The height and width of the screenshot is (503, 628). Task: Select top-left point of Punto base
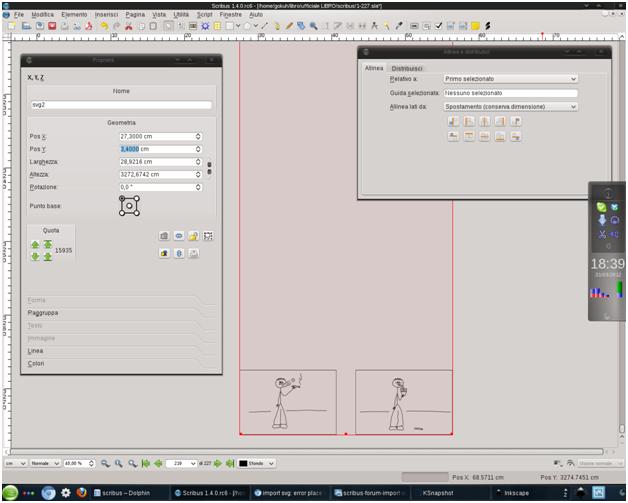(122, 198)
